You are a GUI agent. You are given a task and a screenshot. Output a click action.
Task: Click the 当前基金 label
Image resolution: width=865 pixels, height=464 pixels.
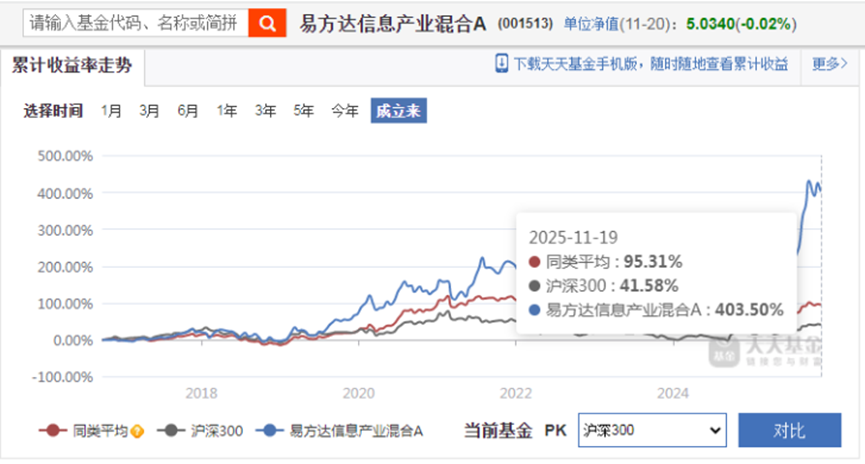click(498, 430)
